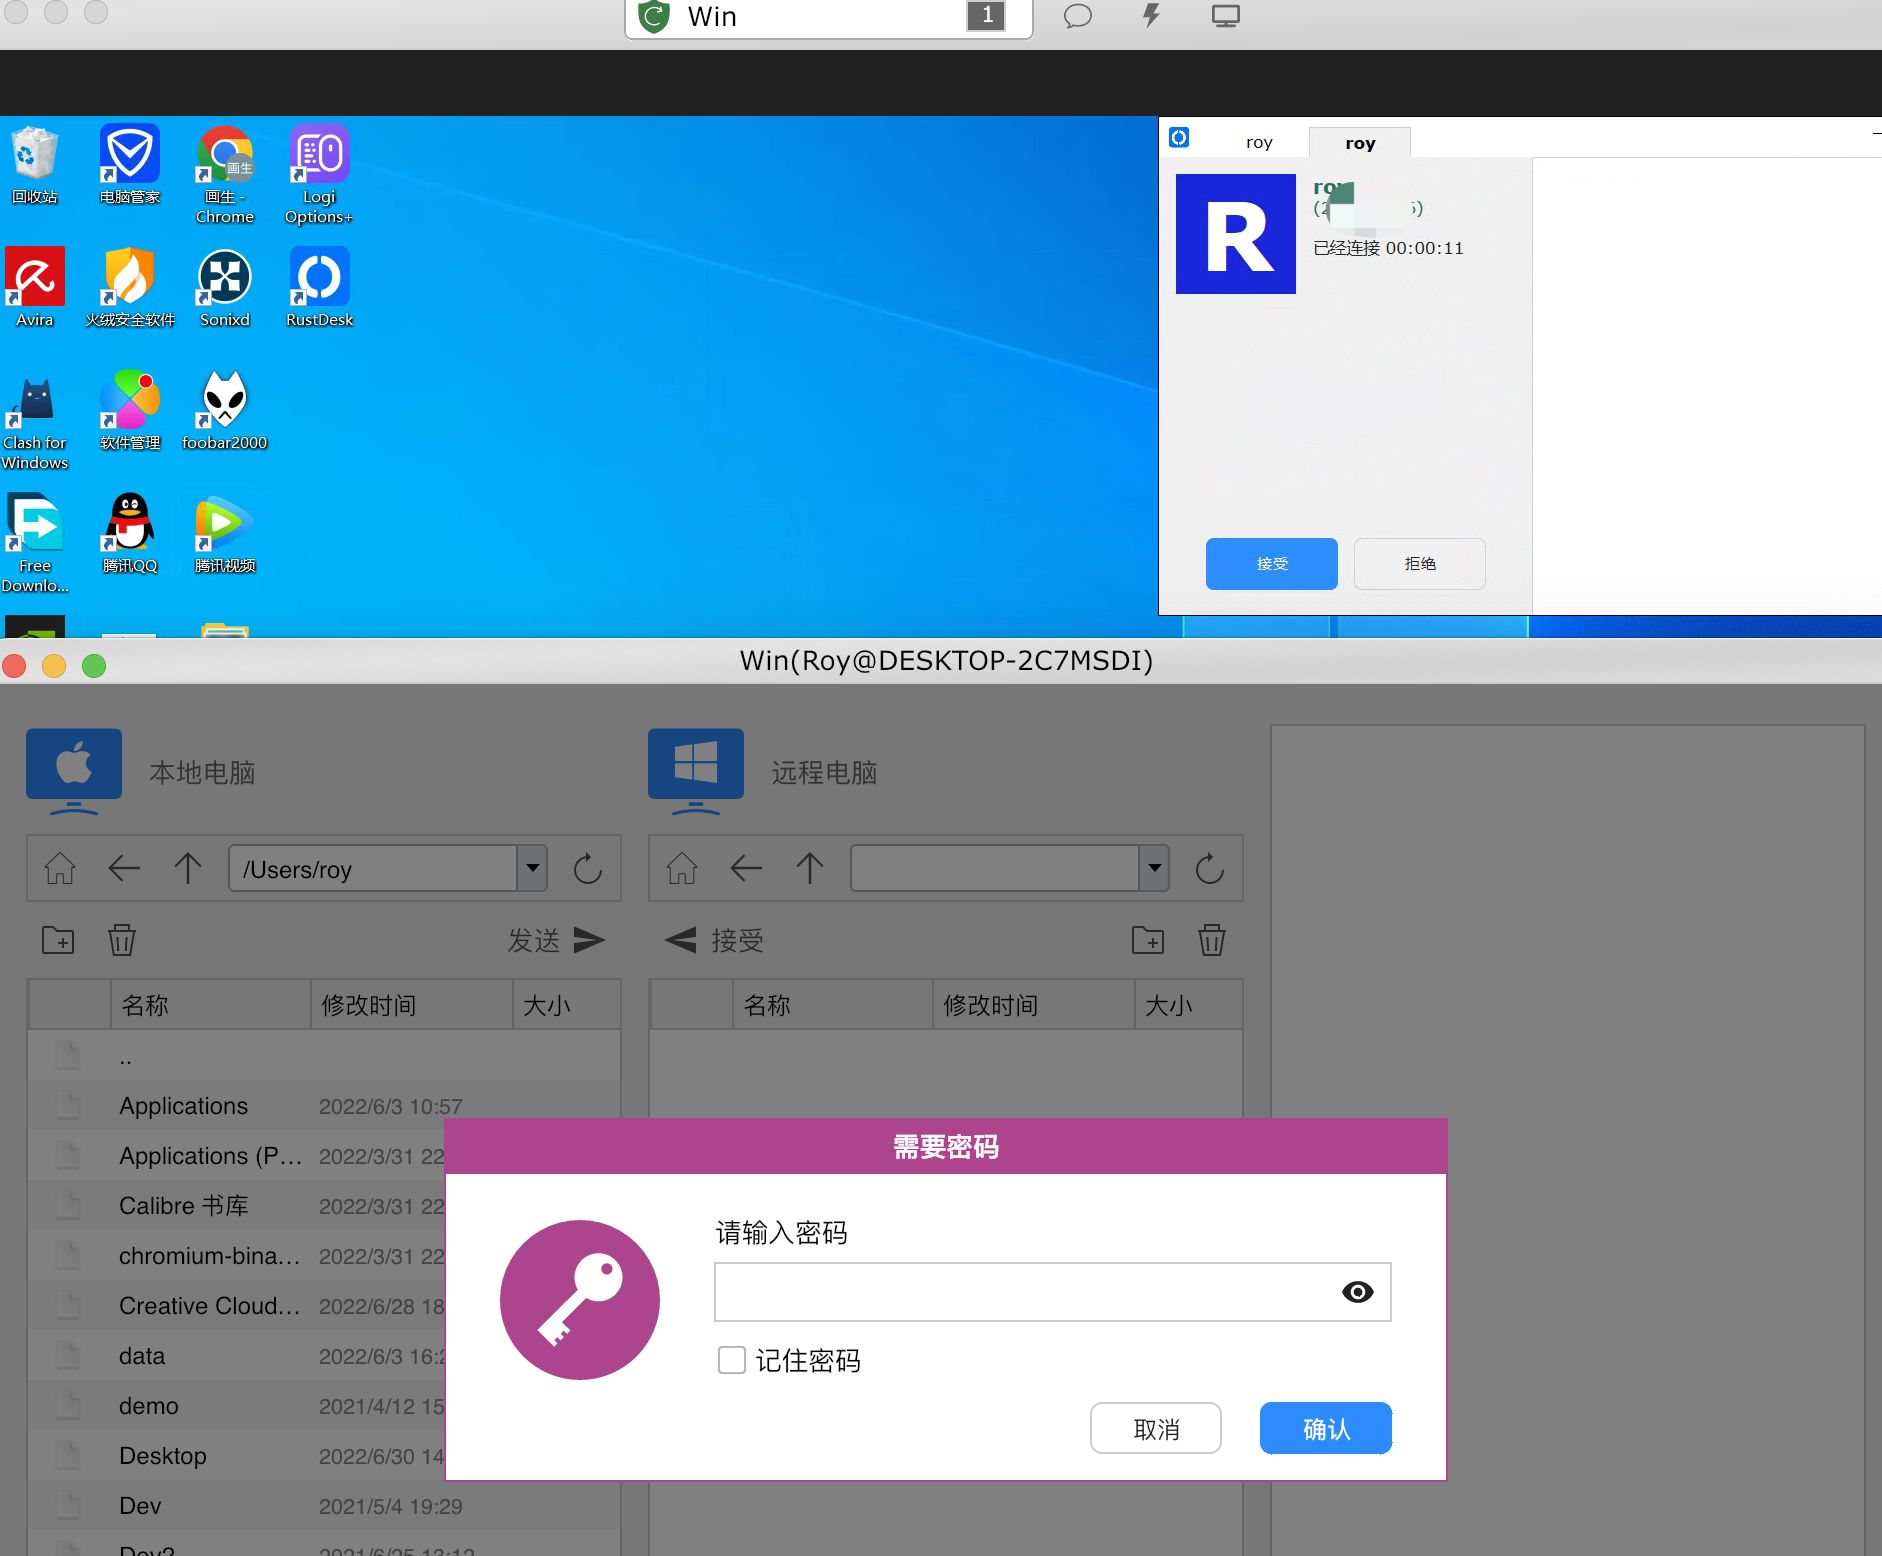Switch to the first roy tab
This screenshot has width=1882, height=1556.
coord(1259,143)
